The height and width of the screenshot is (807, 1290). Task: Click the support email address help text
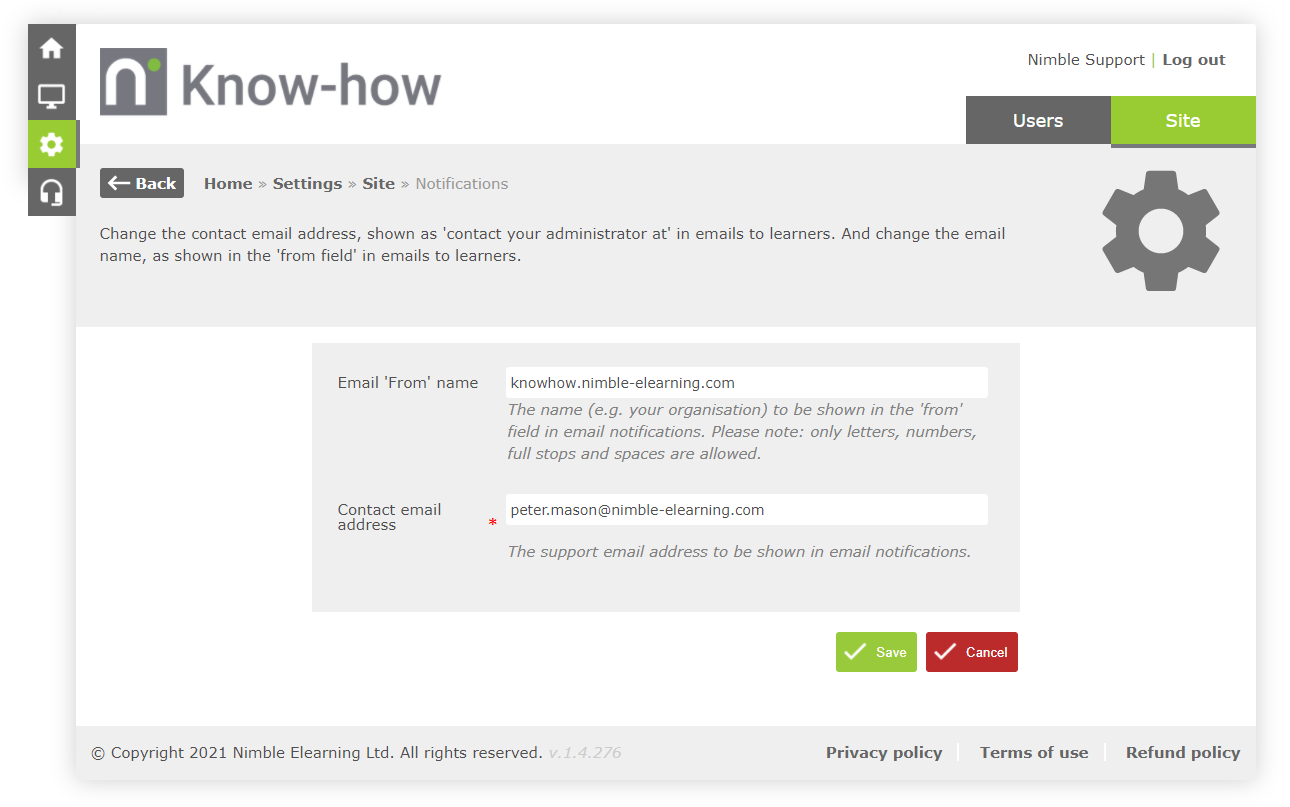click(x=739, y=552)
